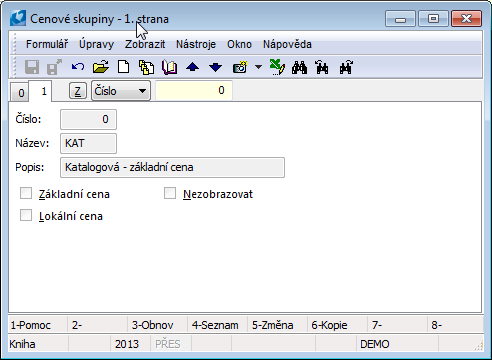Click the Číslo value field
The height and width of the screenshot is (360, 492).
click(x=88, y=119)
